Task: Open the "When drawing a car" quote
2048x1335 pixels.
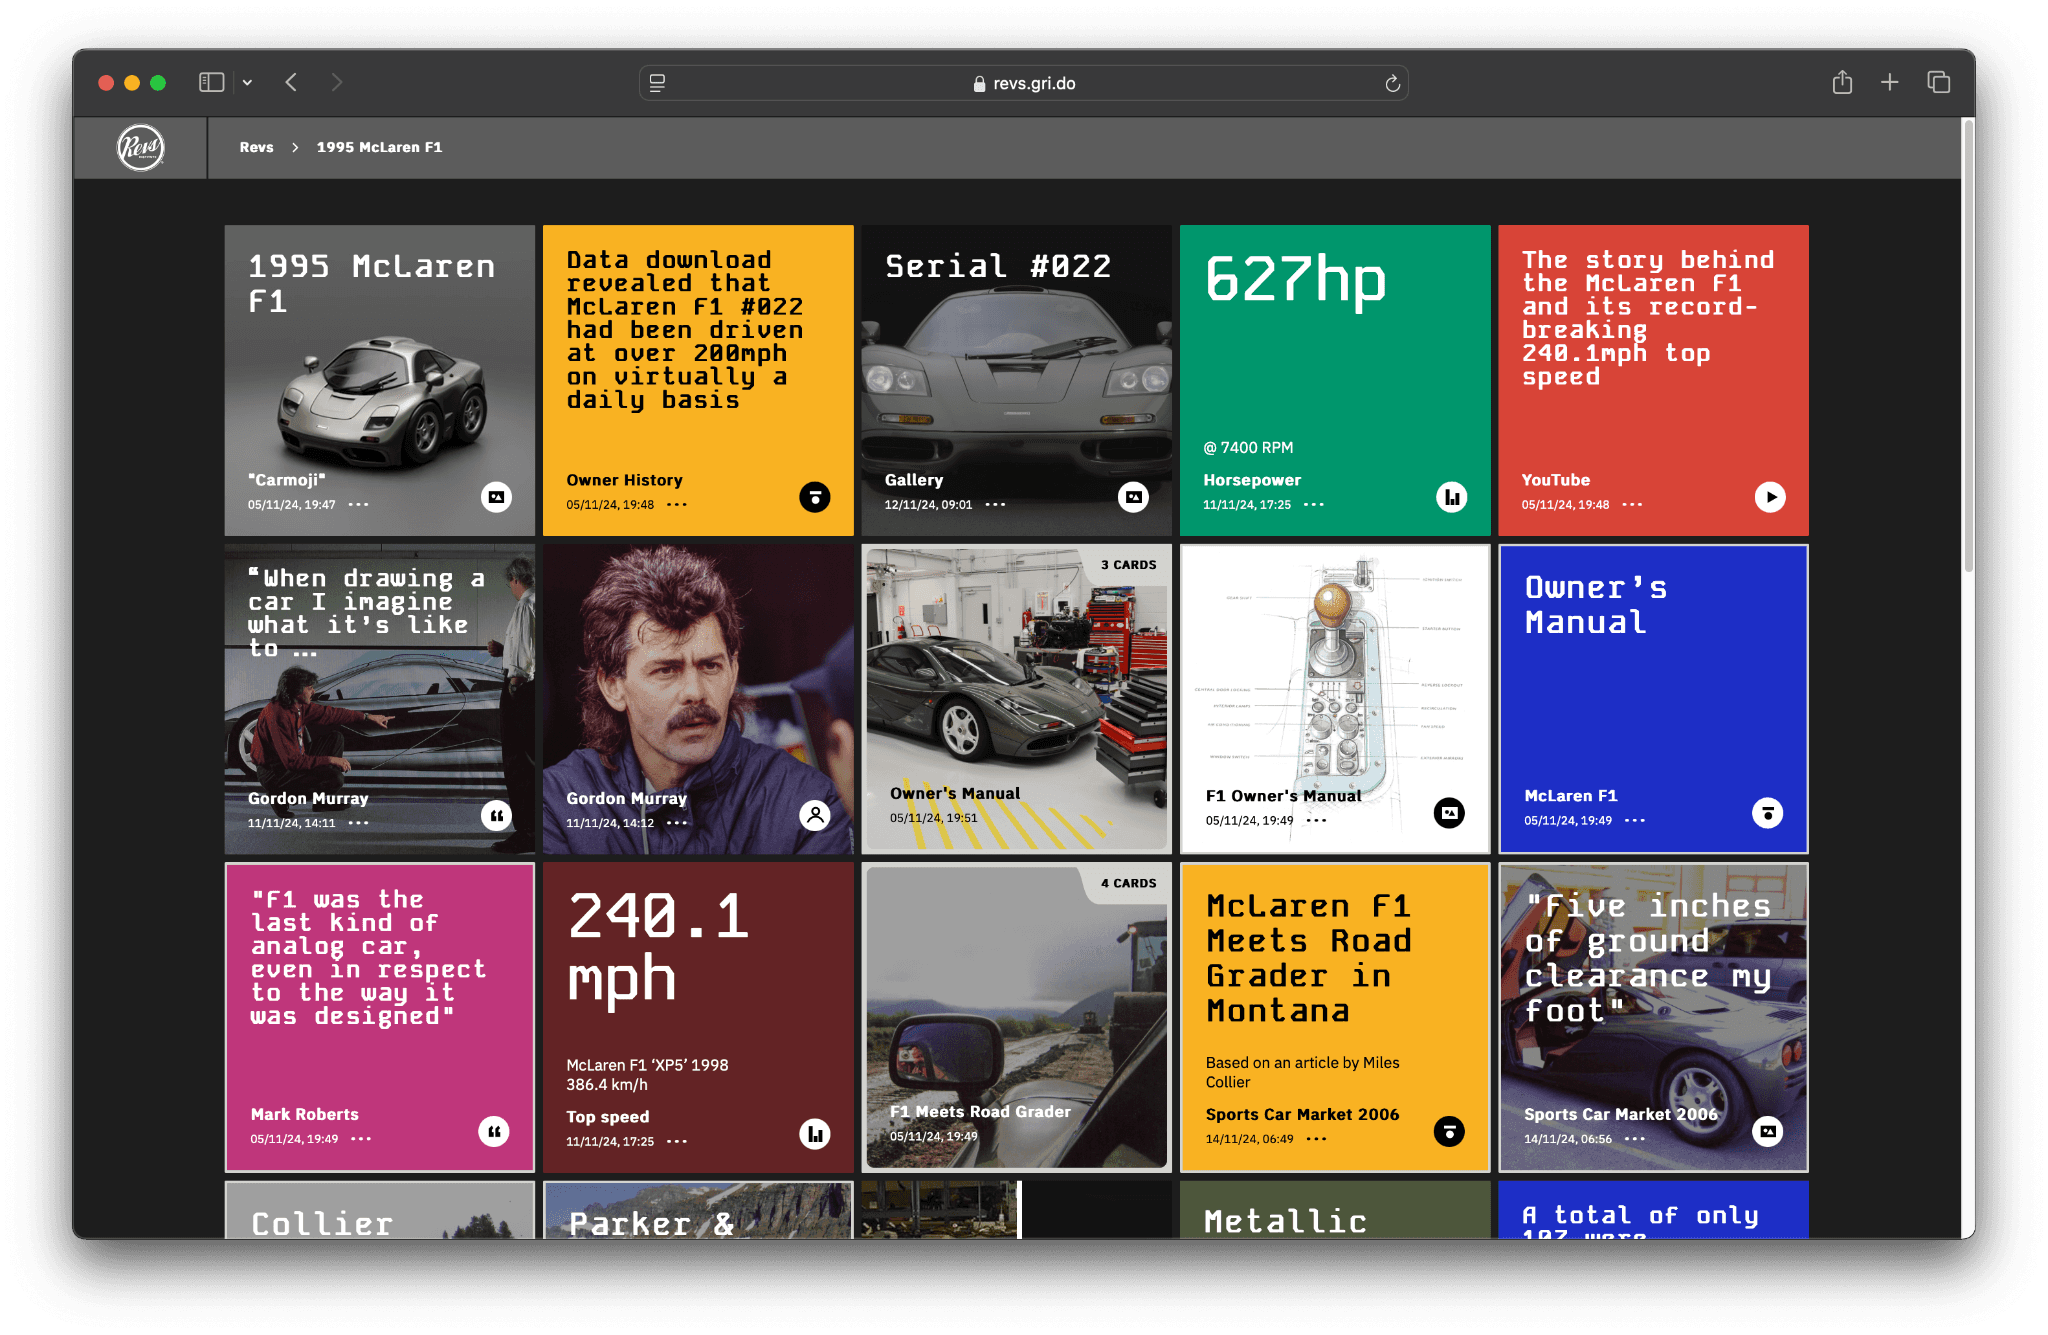Action: (366, 614)
